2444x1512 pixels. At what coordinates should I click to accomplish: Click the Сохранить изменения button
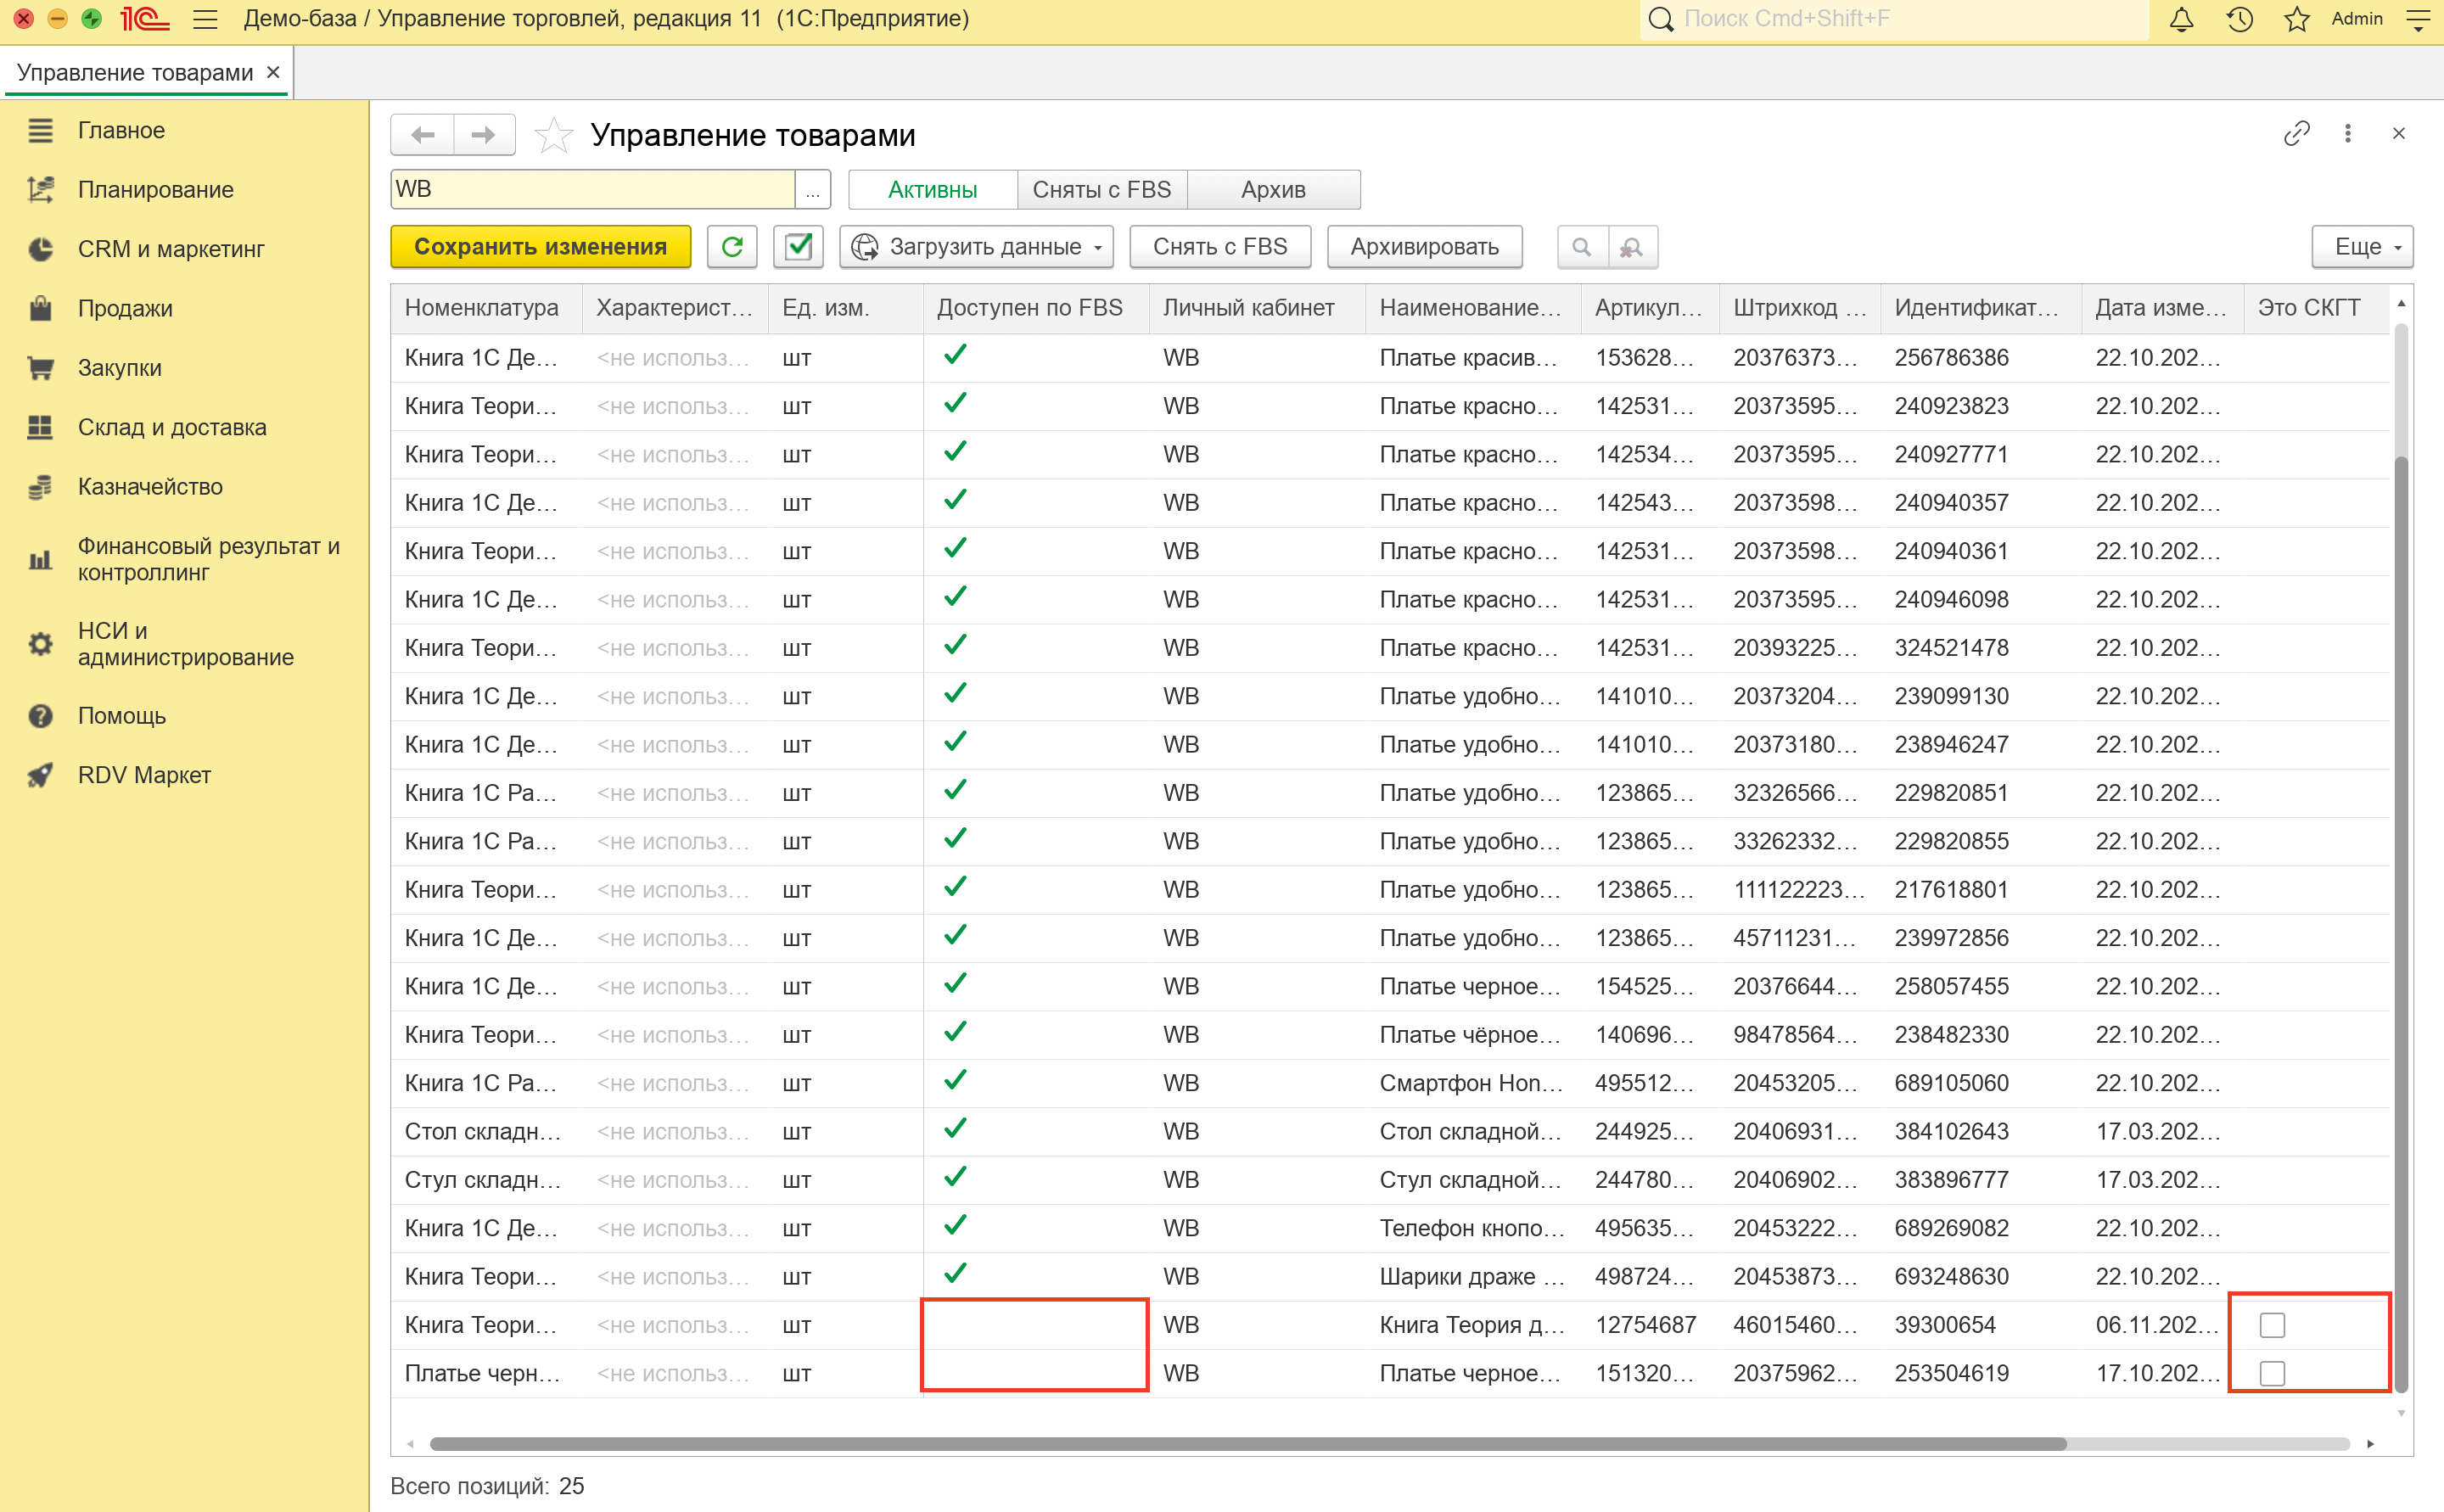[540, 247]
